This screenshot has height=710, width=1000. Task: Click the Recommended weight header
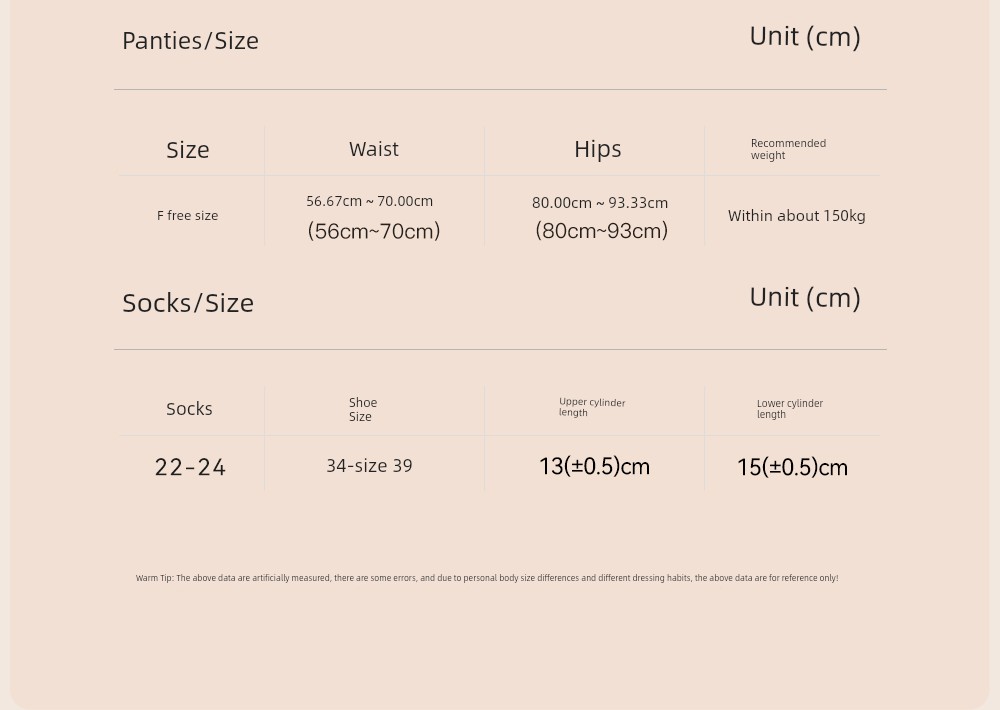[x=788, y=149]
